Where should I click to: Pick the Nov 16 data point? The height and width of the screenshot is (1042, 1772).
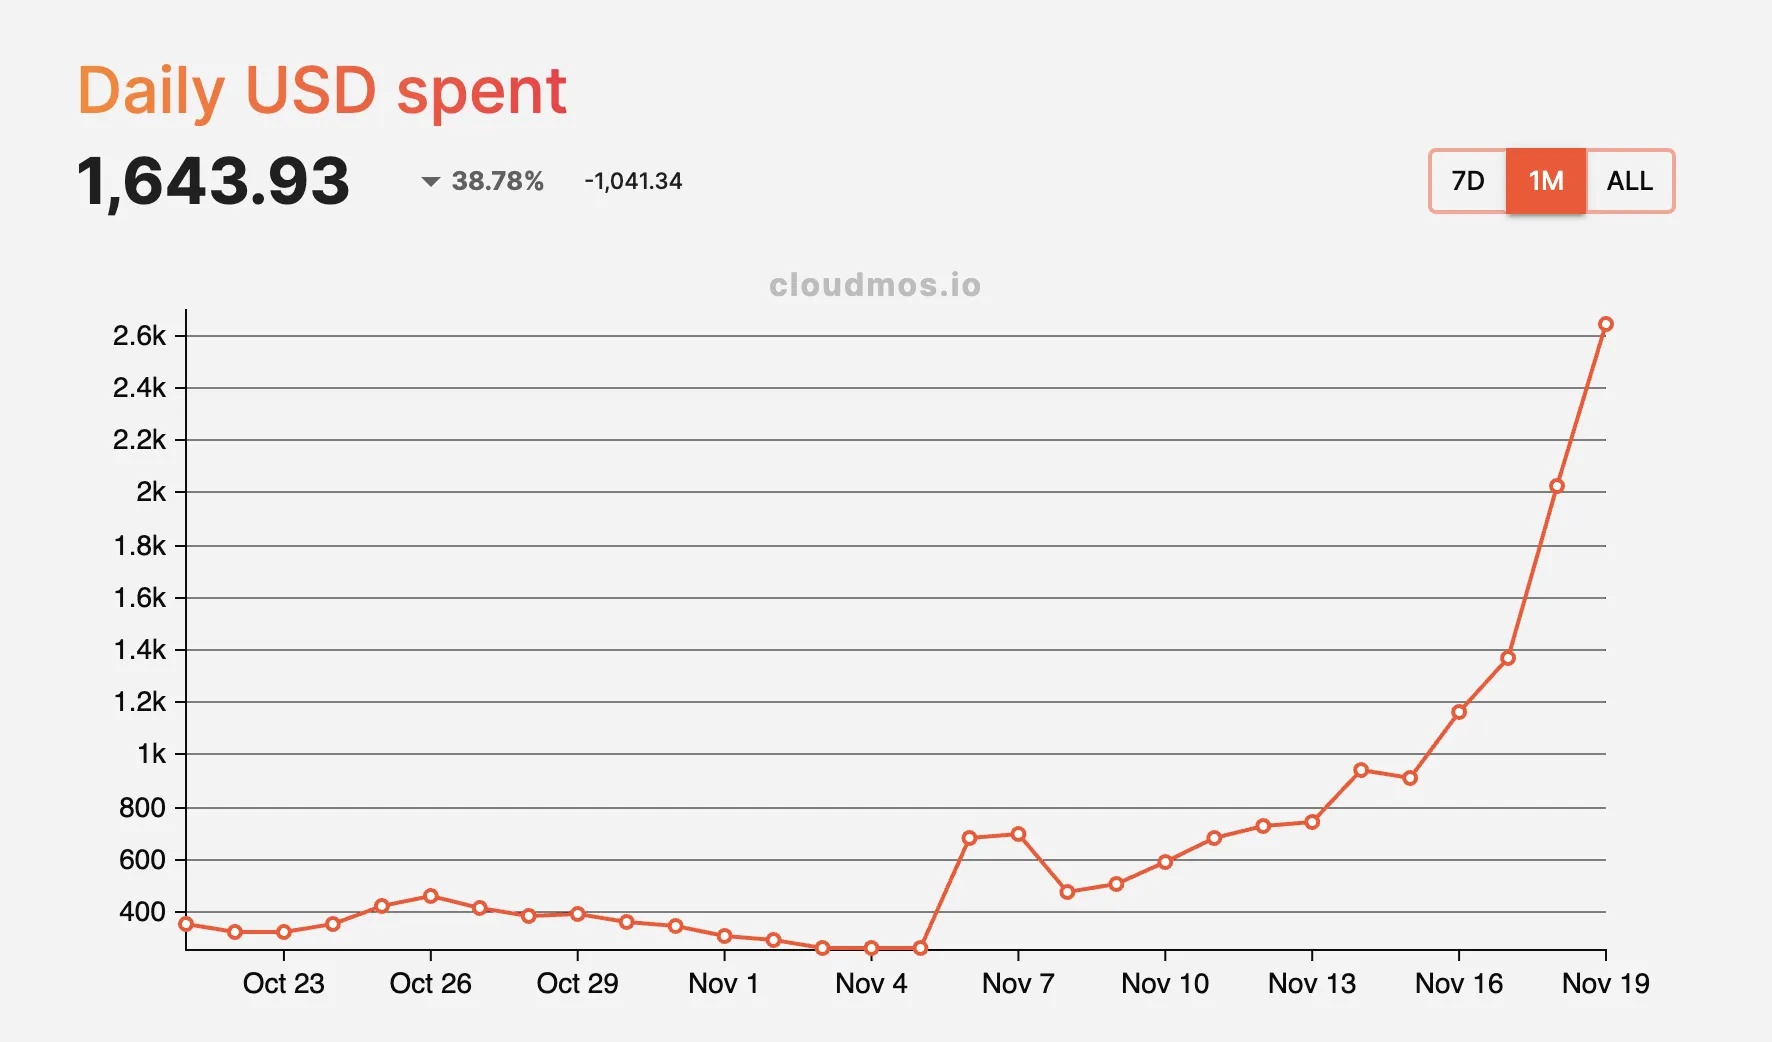tap(1459, 712)
